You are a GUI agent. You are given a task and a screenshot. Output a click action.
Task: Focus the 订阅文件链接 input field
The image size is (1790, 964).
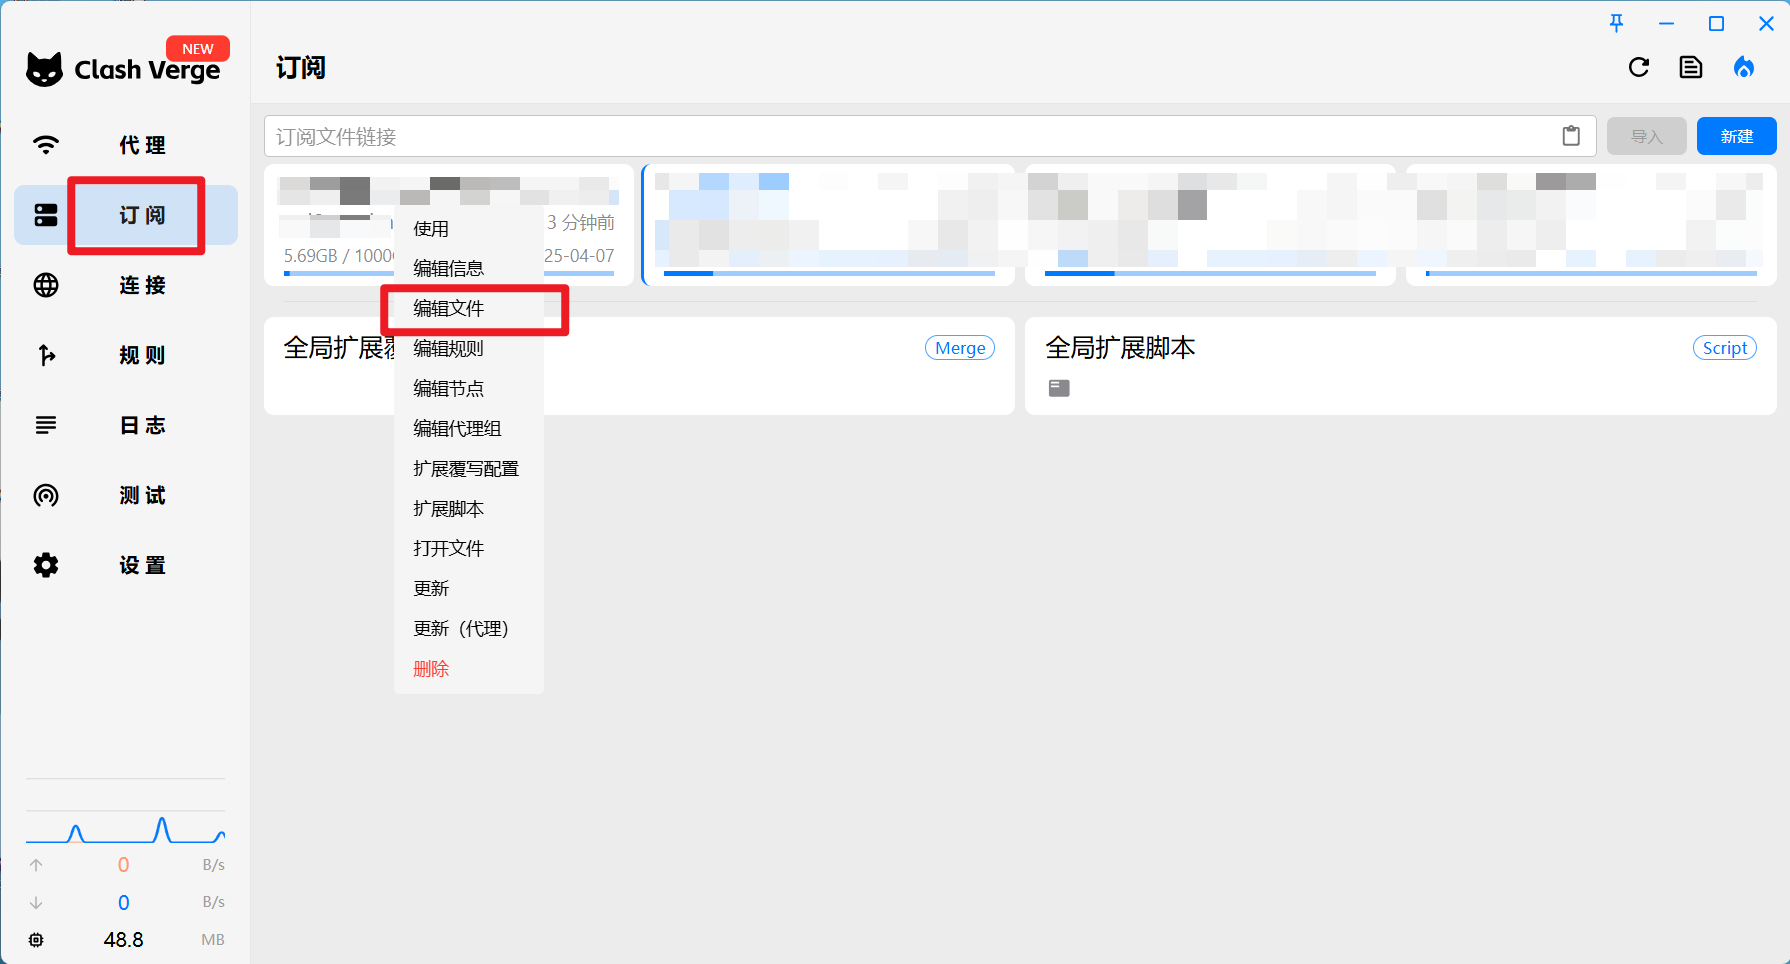(x=929, y=136)
